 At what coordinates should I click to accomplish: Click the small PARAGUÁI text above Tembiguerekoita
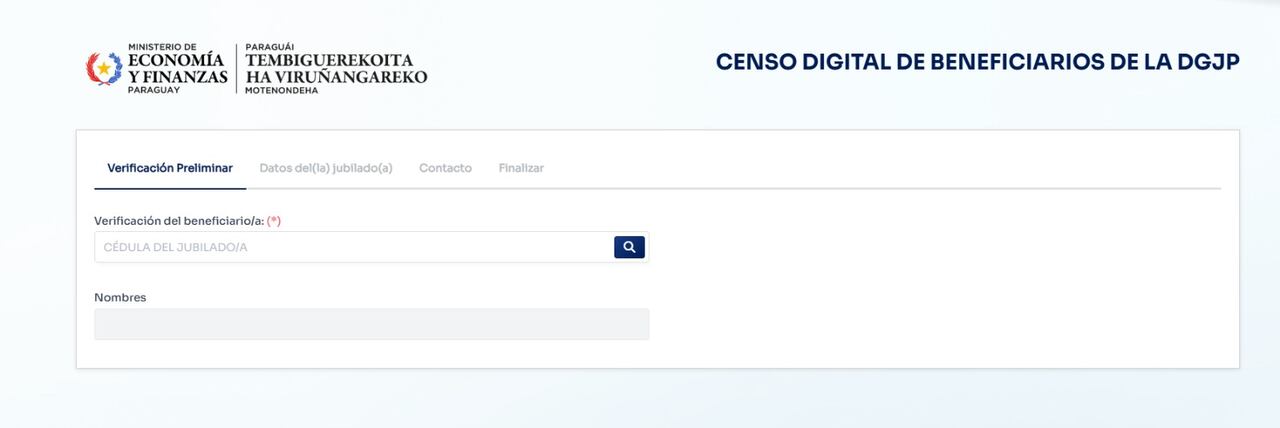point(269,47)
